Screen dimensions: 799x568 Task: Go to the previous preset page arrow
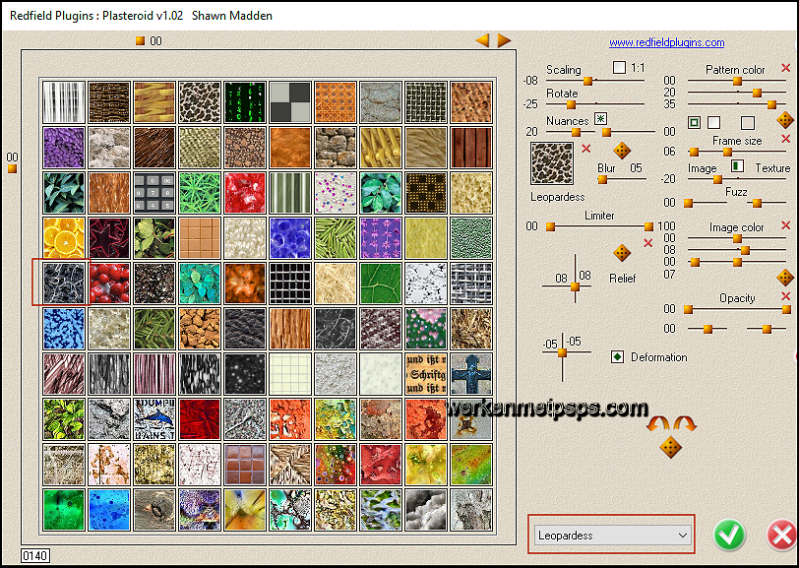(482, 41)
